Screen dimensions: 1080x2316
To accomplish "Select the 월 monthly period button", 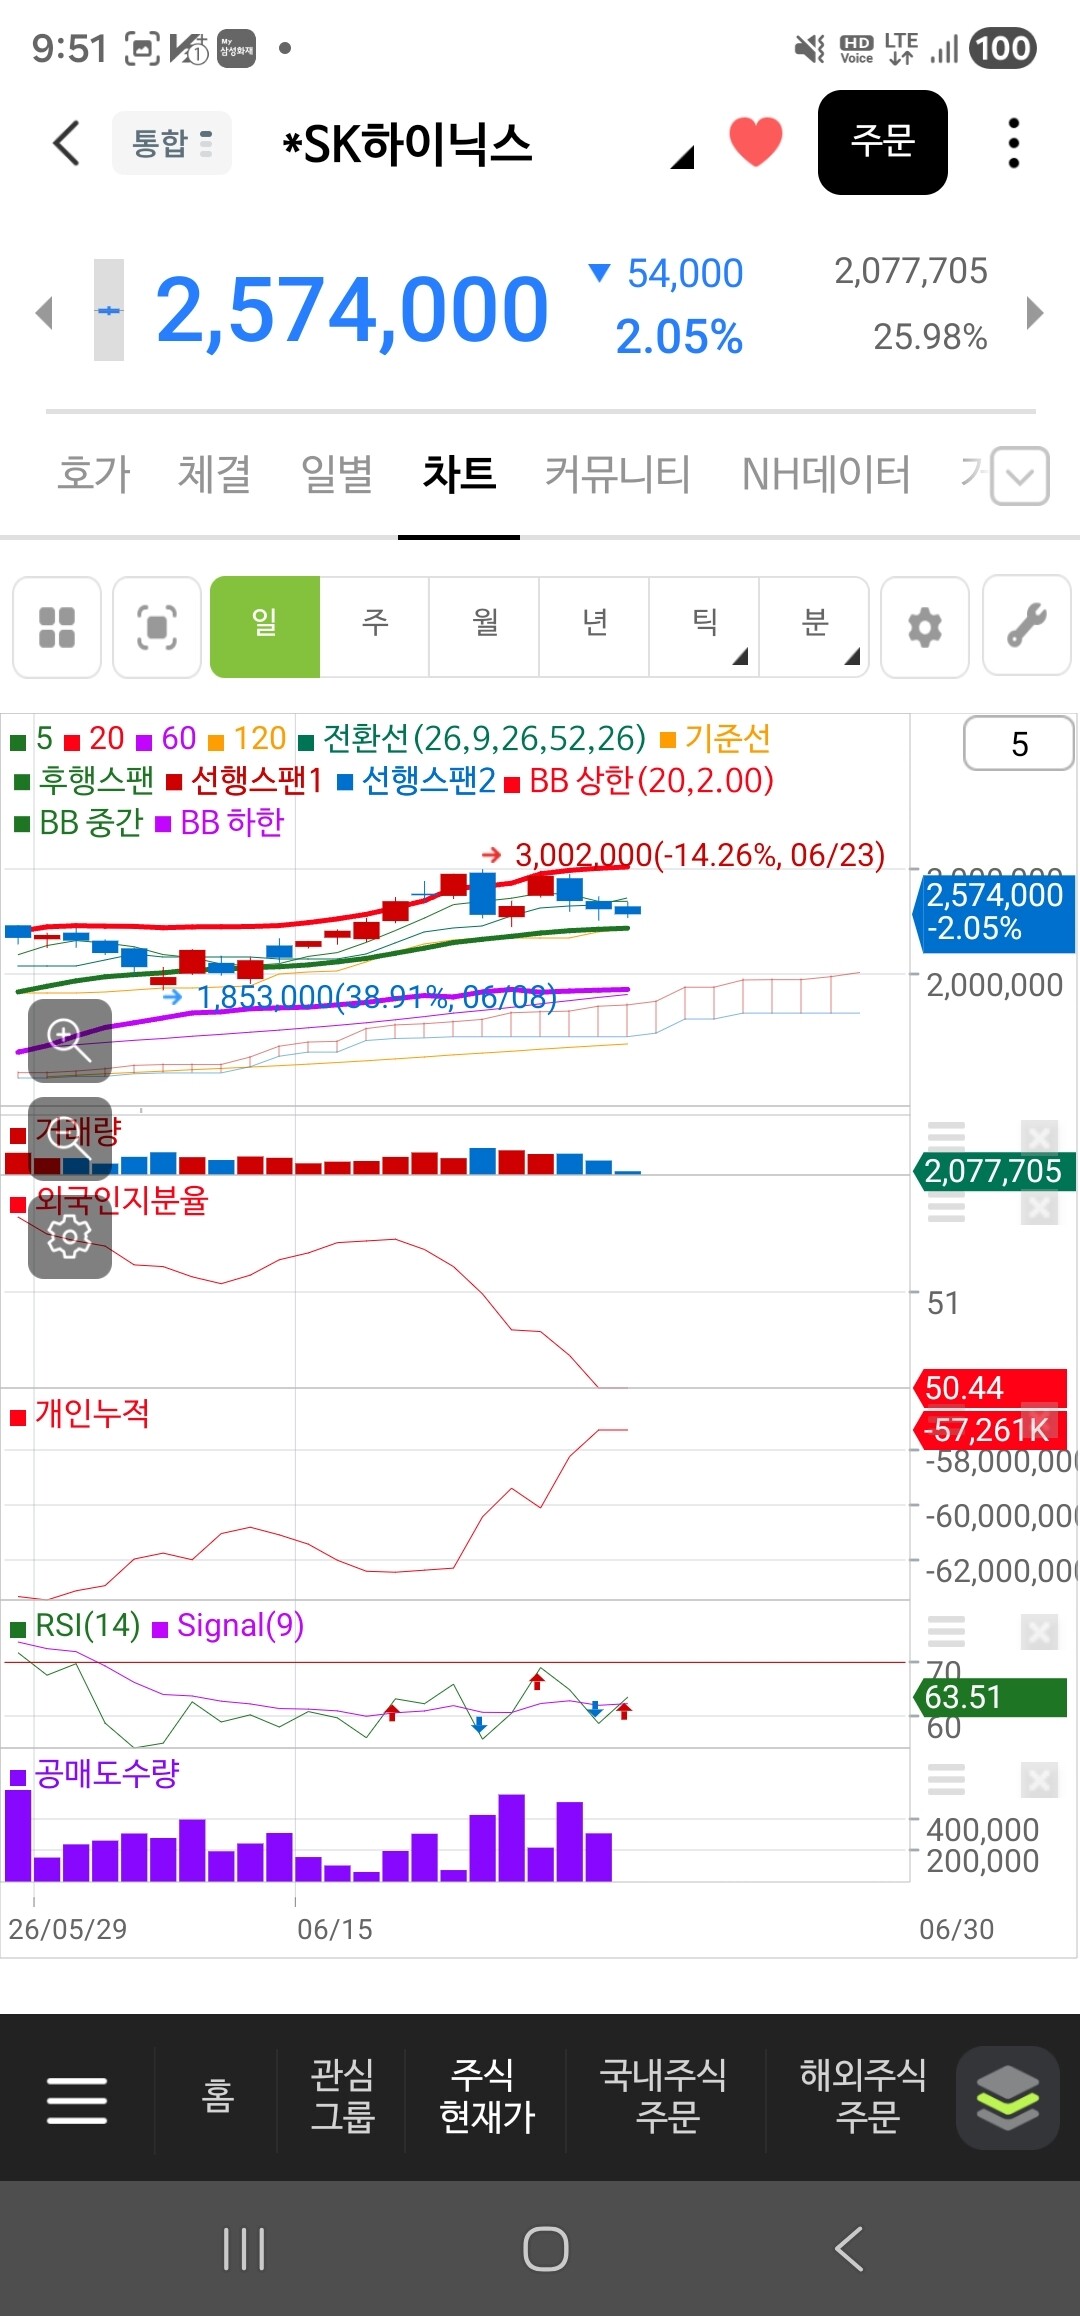I will coord(485,627).
